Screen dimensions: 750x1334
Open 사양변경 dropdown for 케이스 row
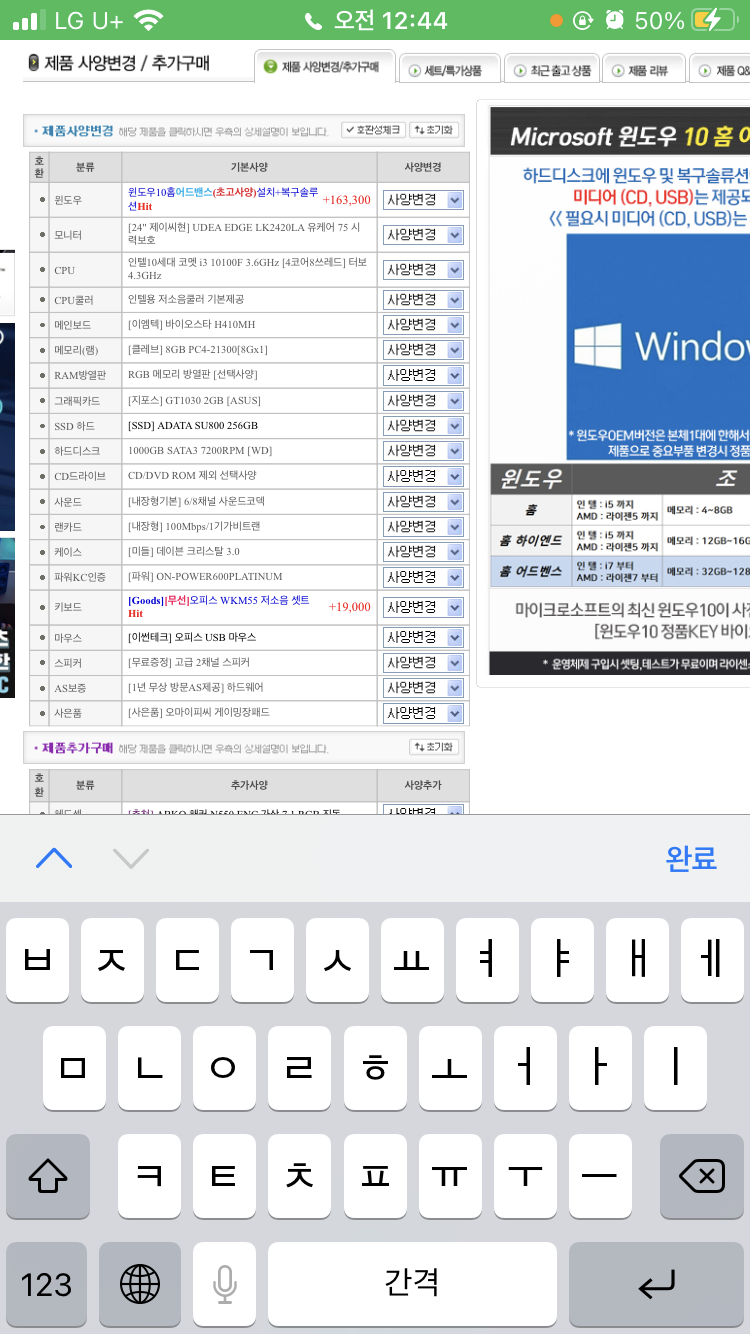pyautogui.click(x=423, y=552)
